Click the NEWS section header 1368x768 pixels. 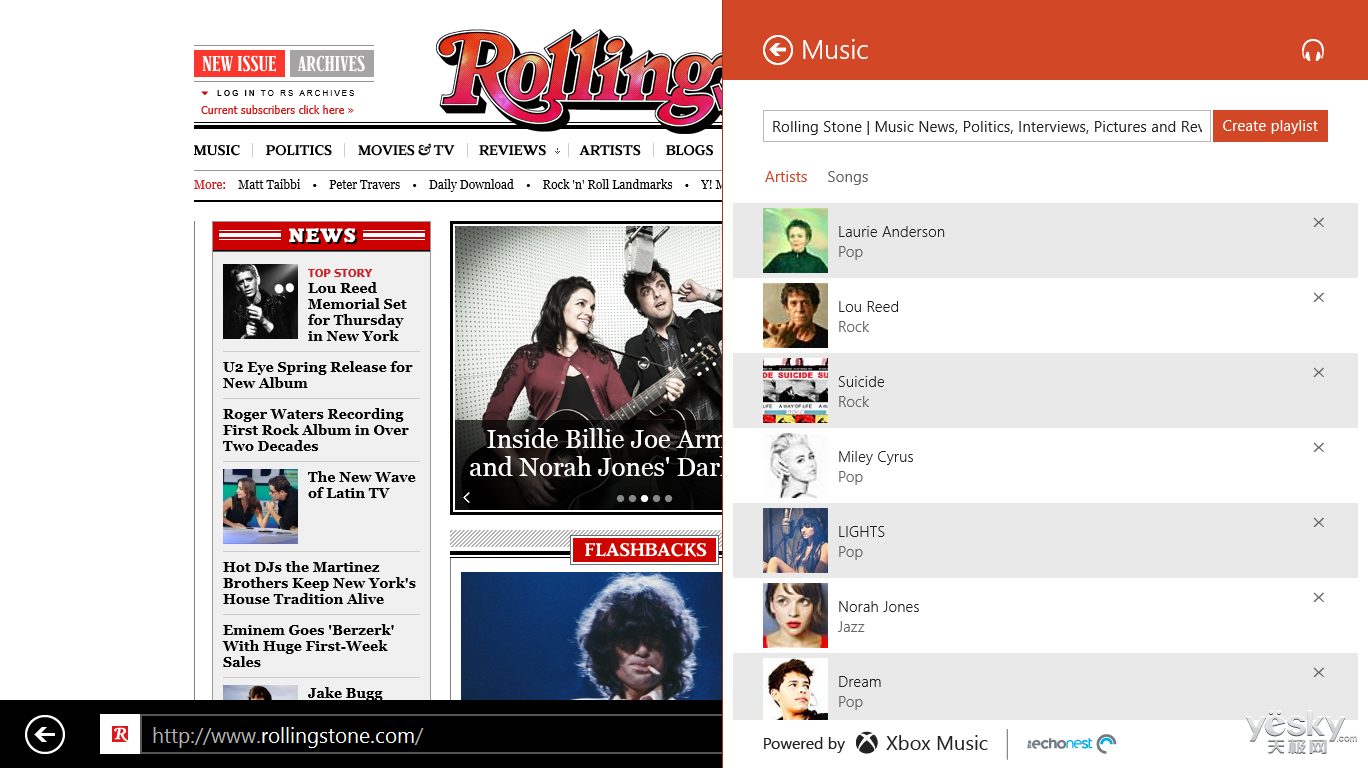(322, 236)
